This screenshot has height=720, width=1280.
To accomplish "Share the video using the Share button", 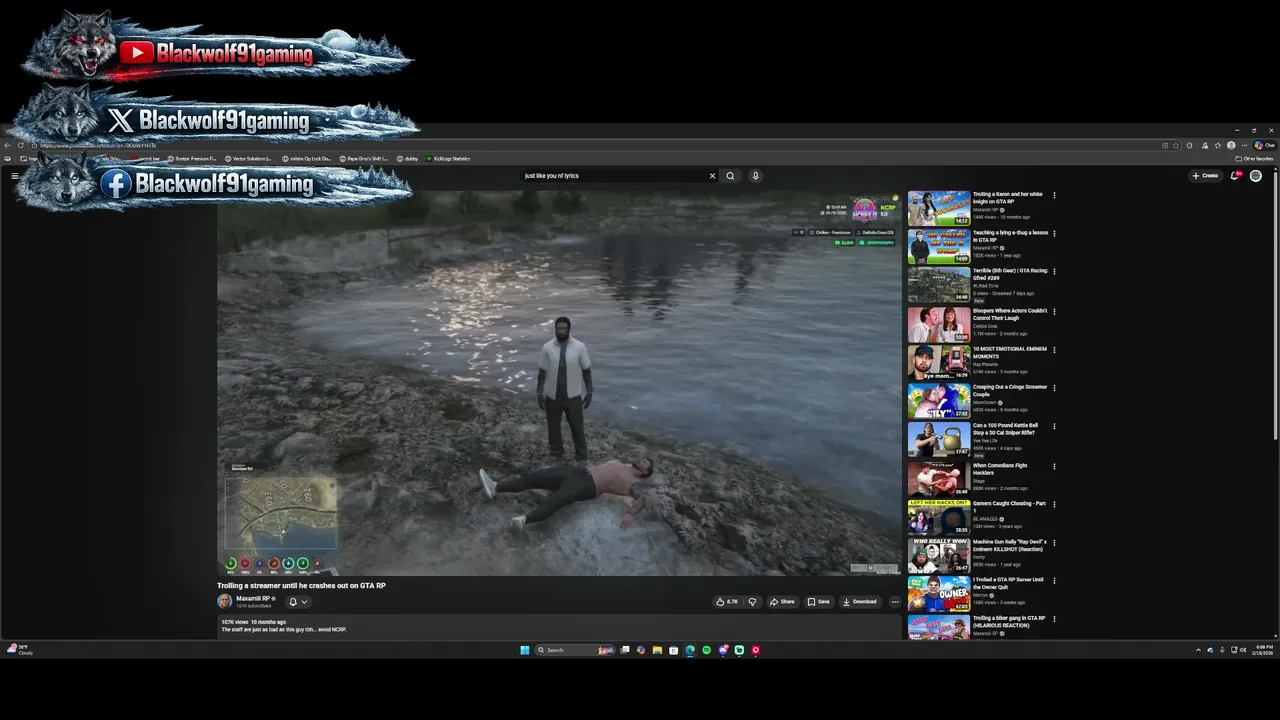I will coord(782,602).
